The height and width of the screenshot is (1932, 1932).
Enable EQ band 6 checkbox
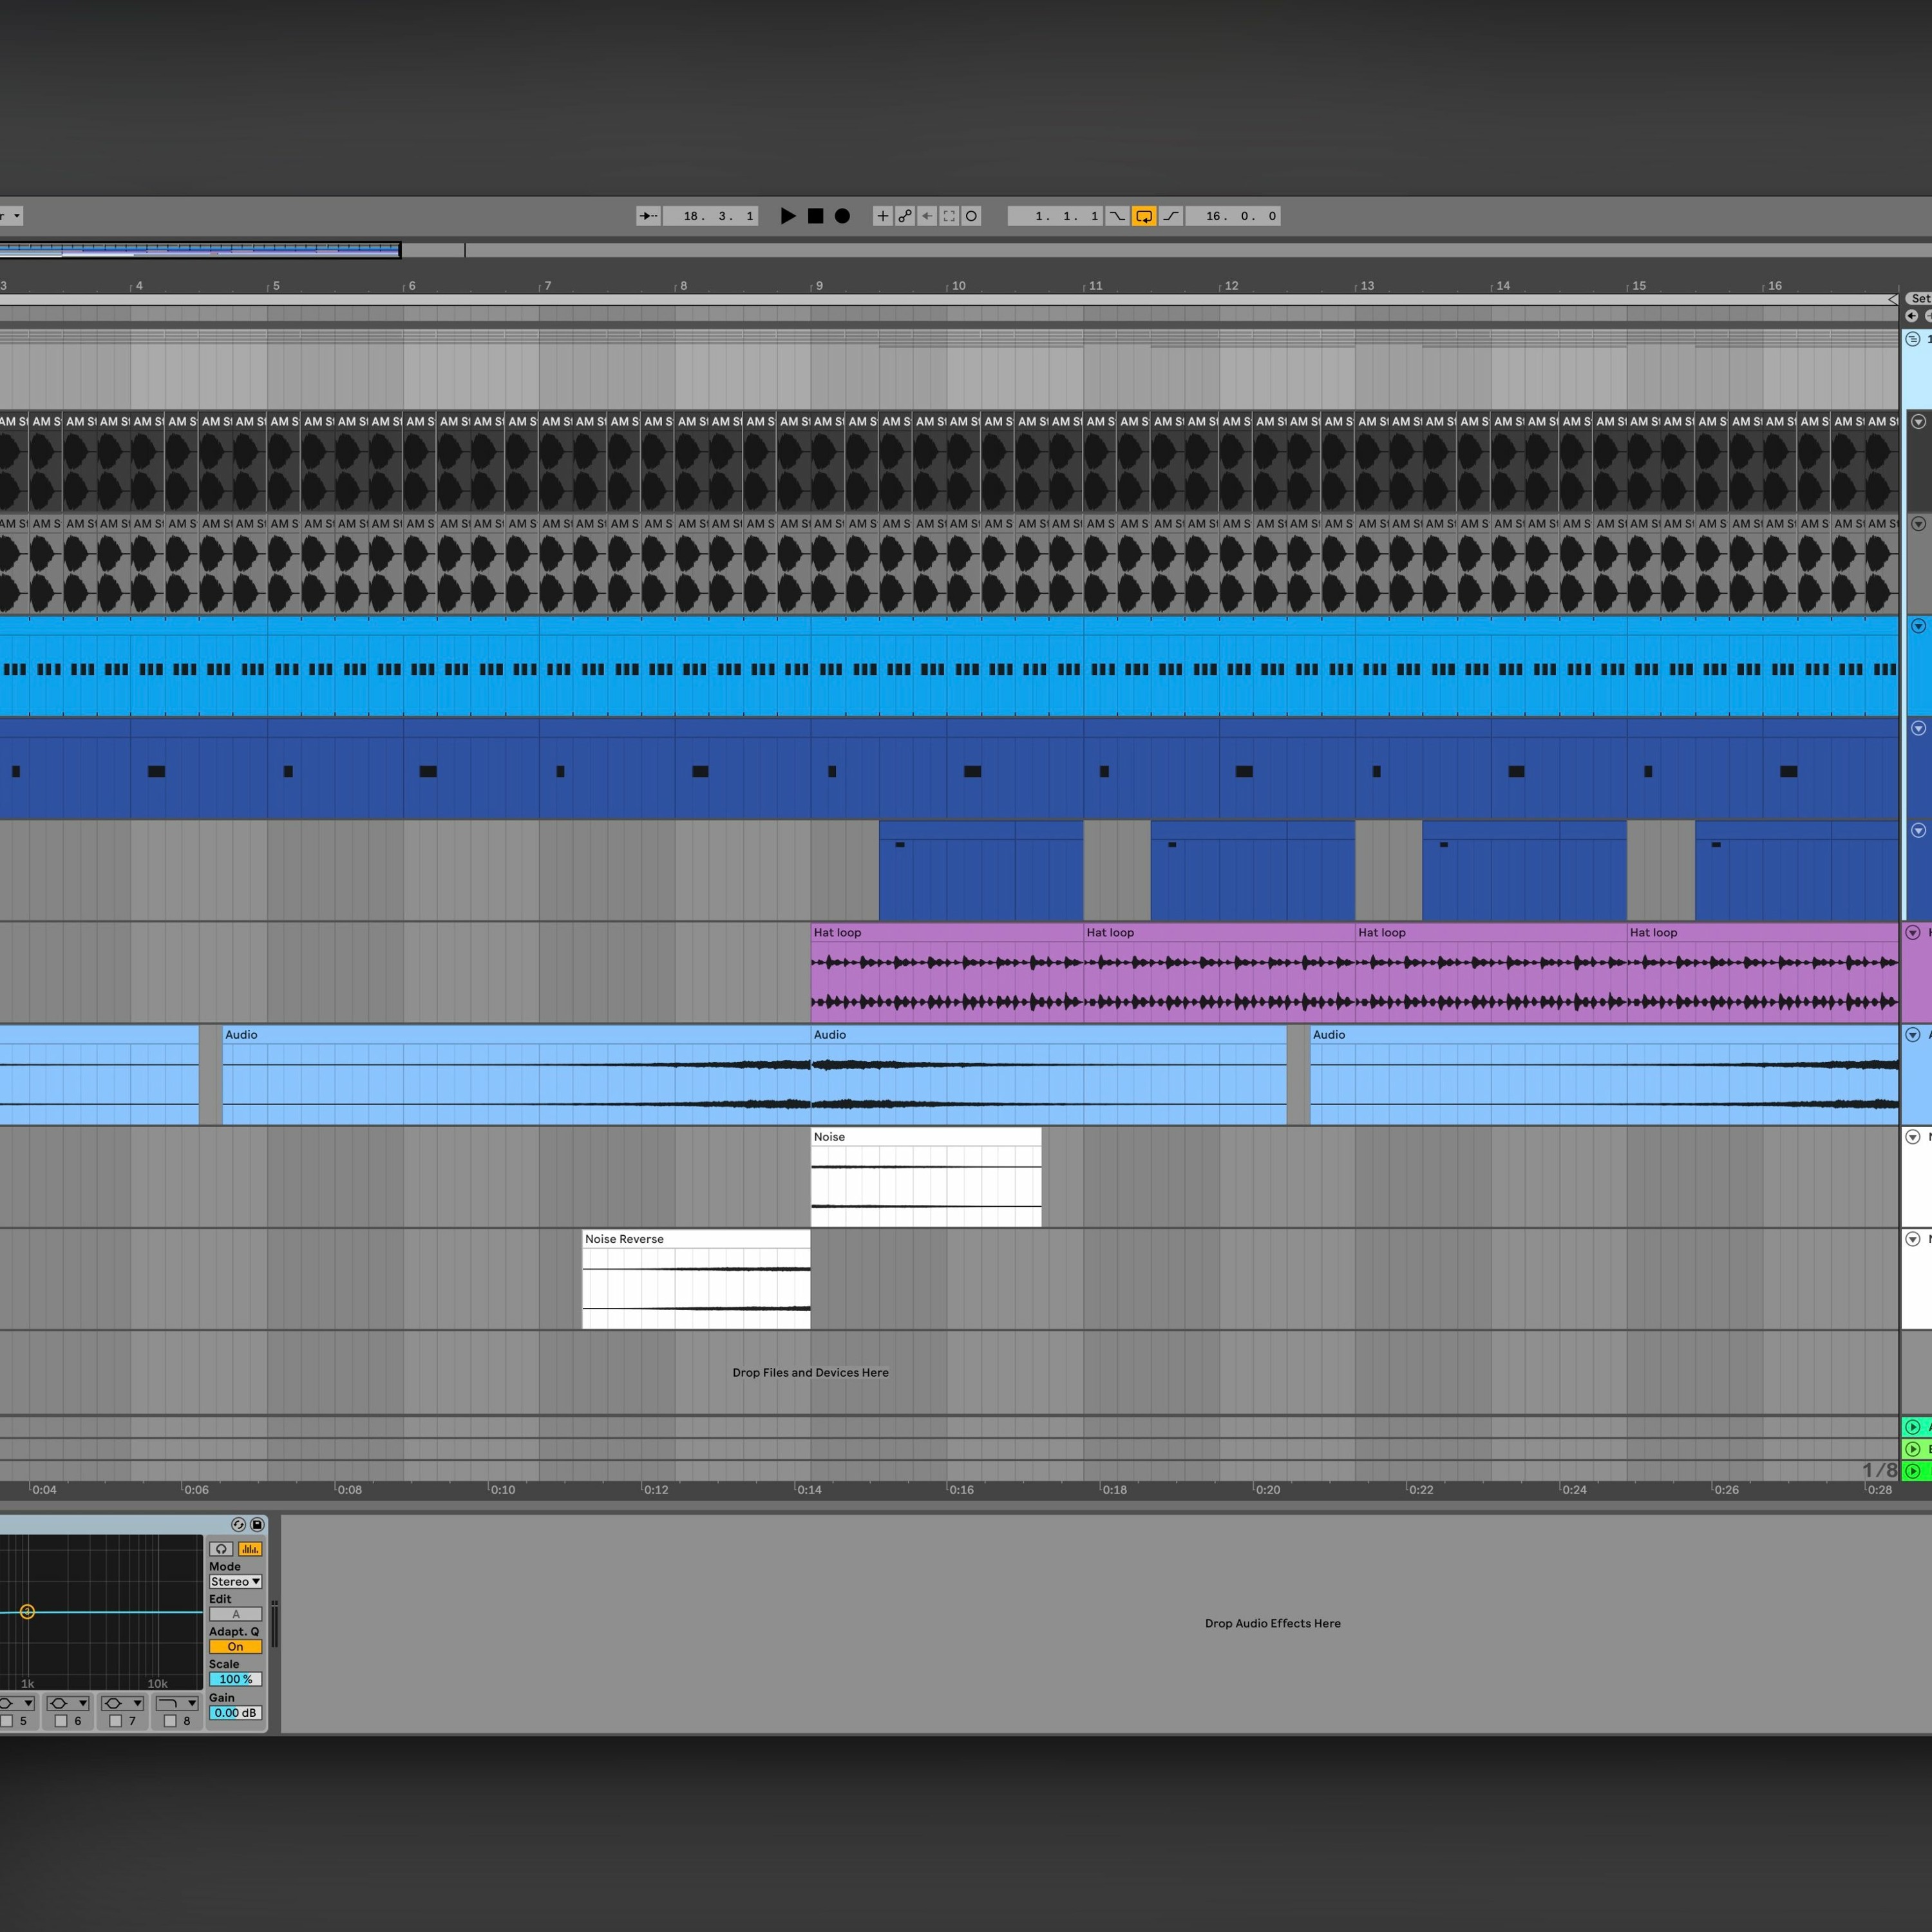pos(61,1721)
